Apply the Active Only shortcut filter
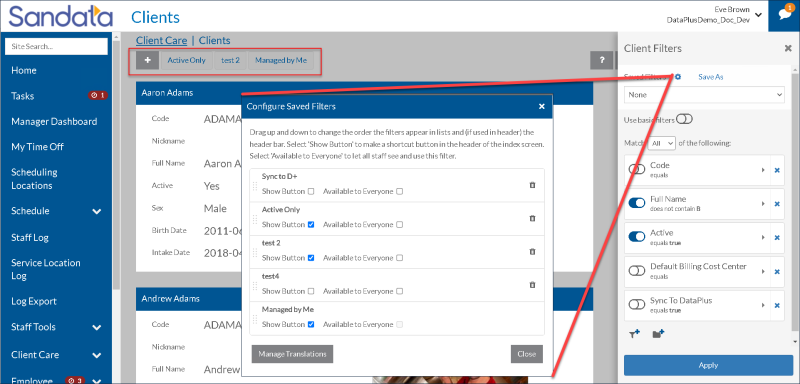This screenshot has height=384, width=800. pos(187,60)
